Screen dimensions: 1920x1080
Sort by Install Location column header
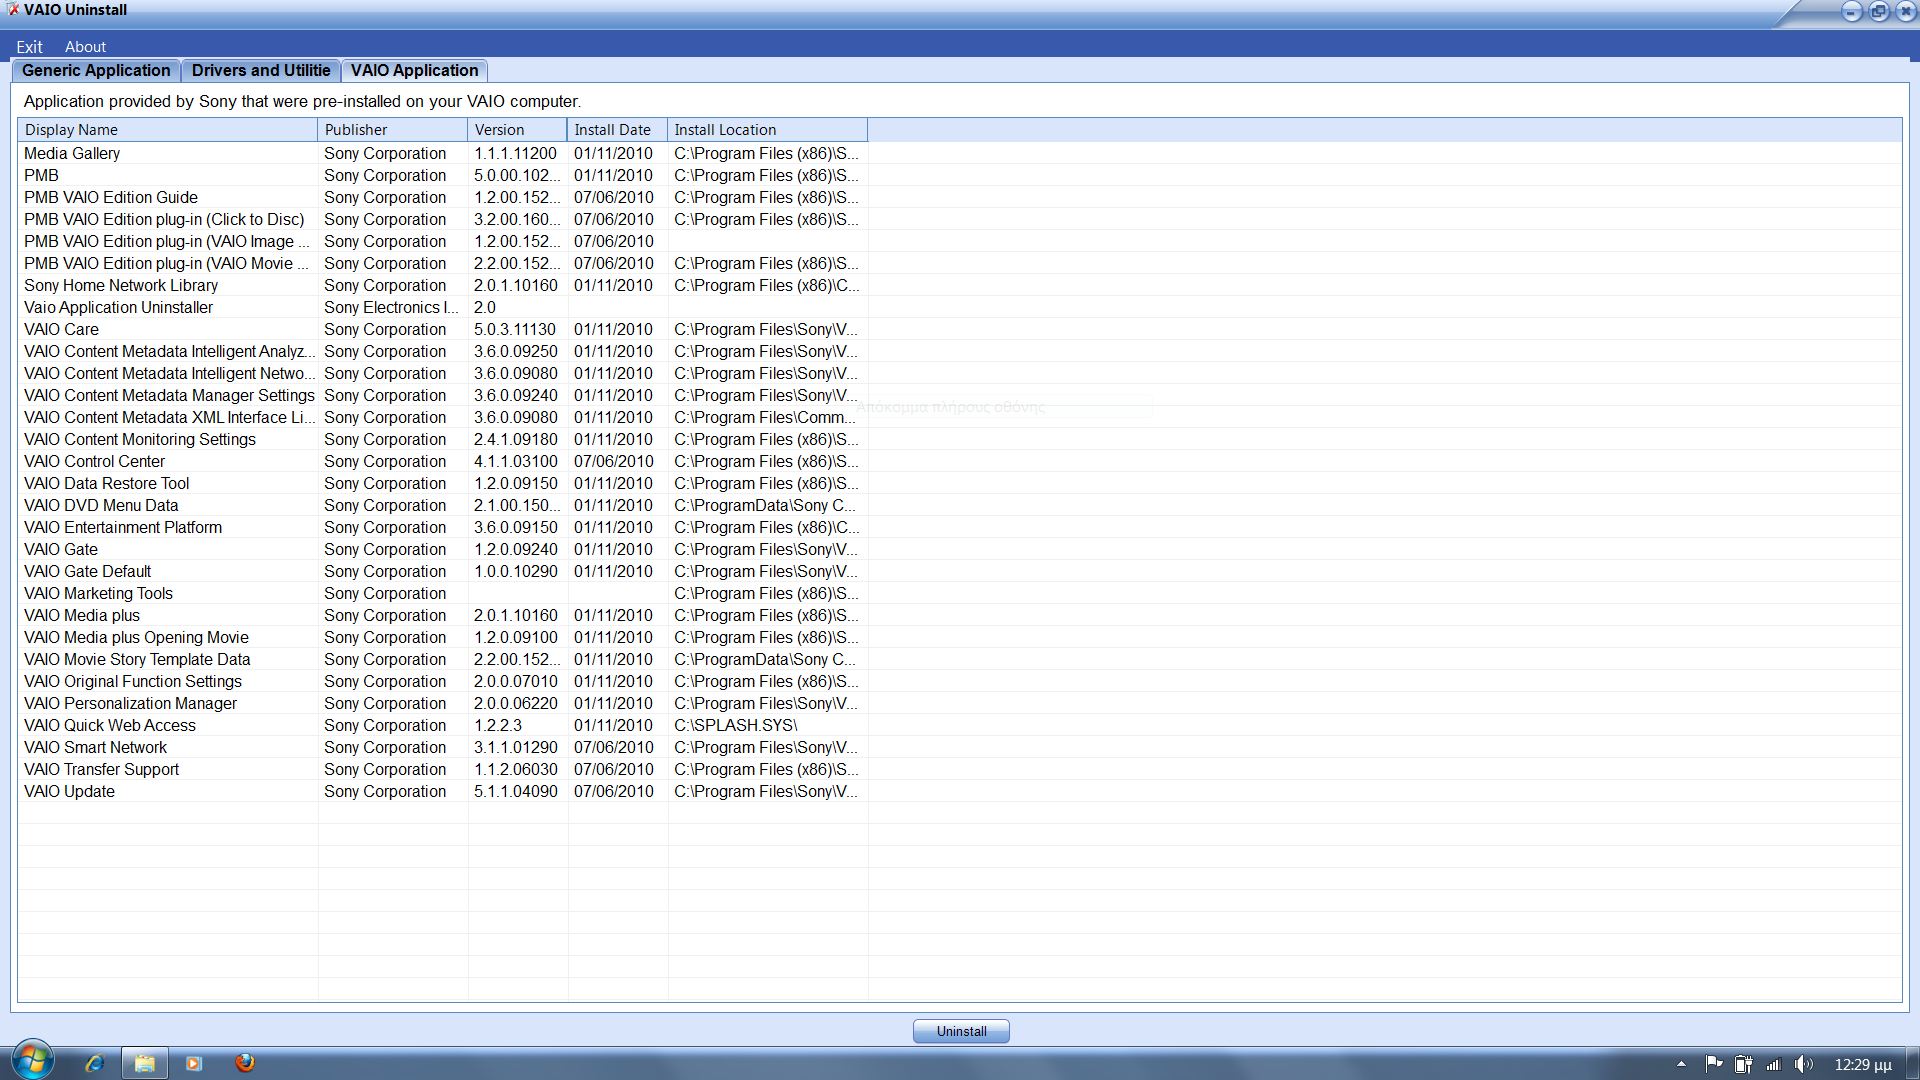767,130
